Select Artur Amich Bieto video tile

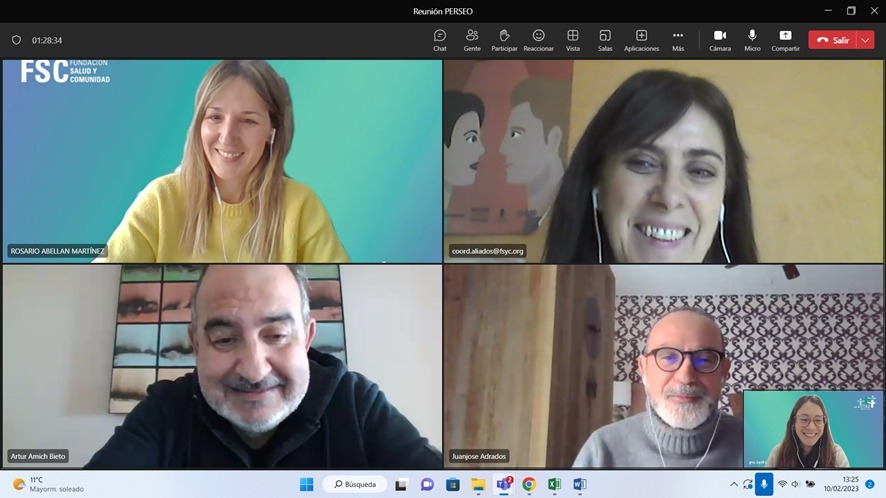tap(222, 366)
